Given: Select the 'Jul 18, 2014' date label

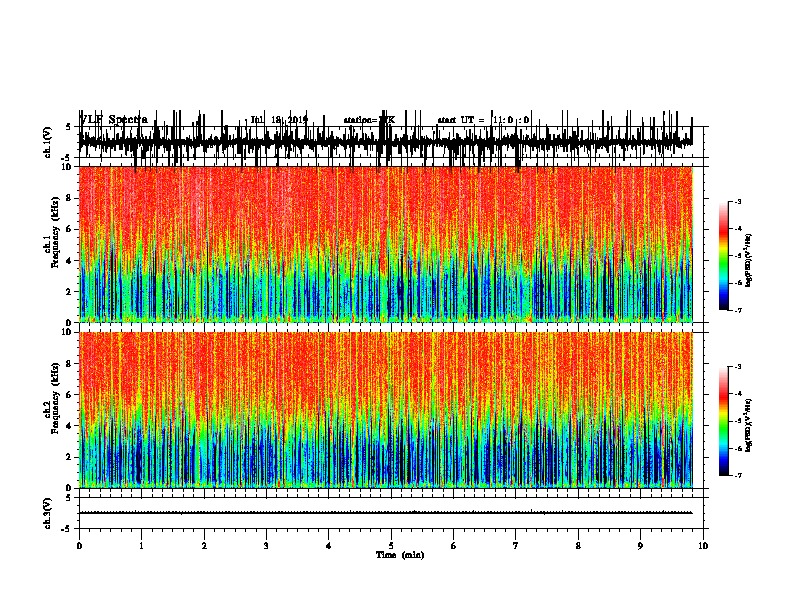Looking at the screenshot, I should tap(279, 120).
